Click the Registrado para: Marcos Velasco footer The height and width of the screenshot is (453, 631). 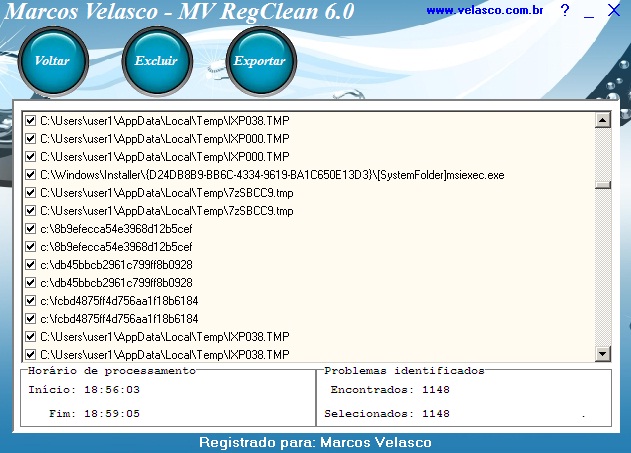[316, 443]
